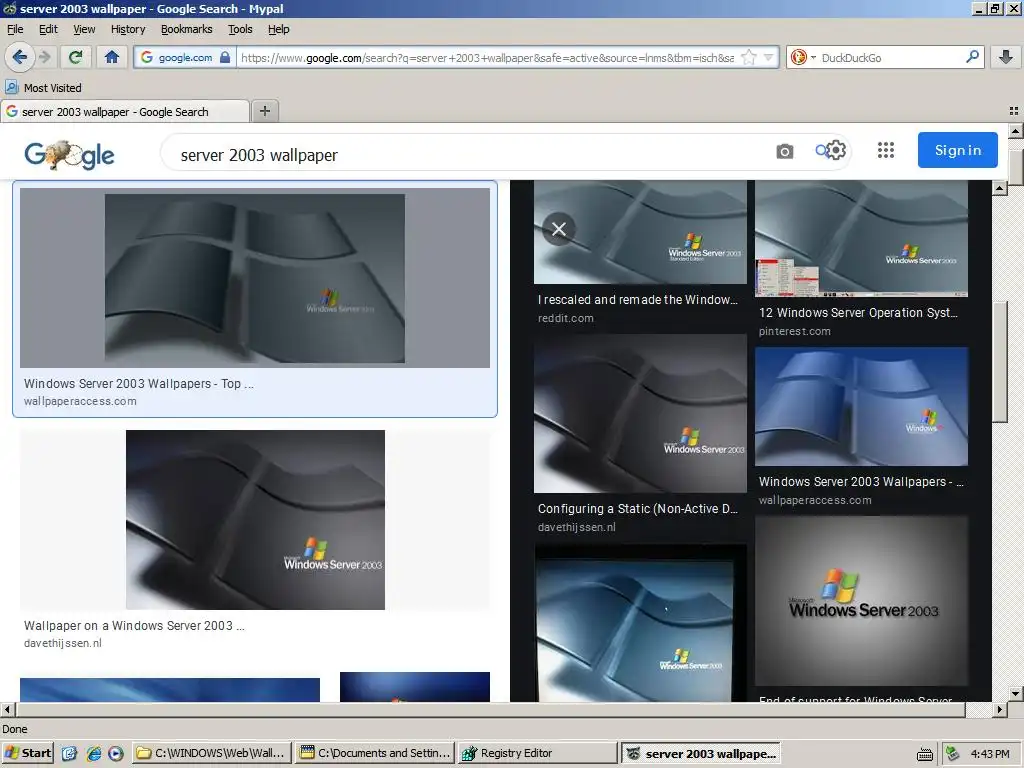Open the Tools menu

tap(240, 29)
